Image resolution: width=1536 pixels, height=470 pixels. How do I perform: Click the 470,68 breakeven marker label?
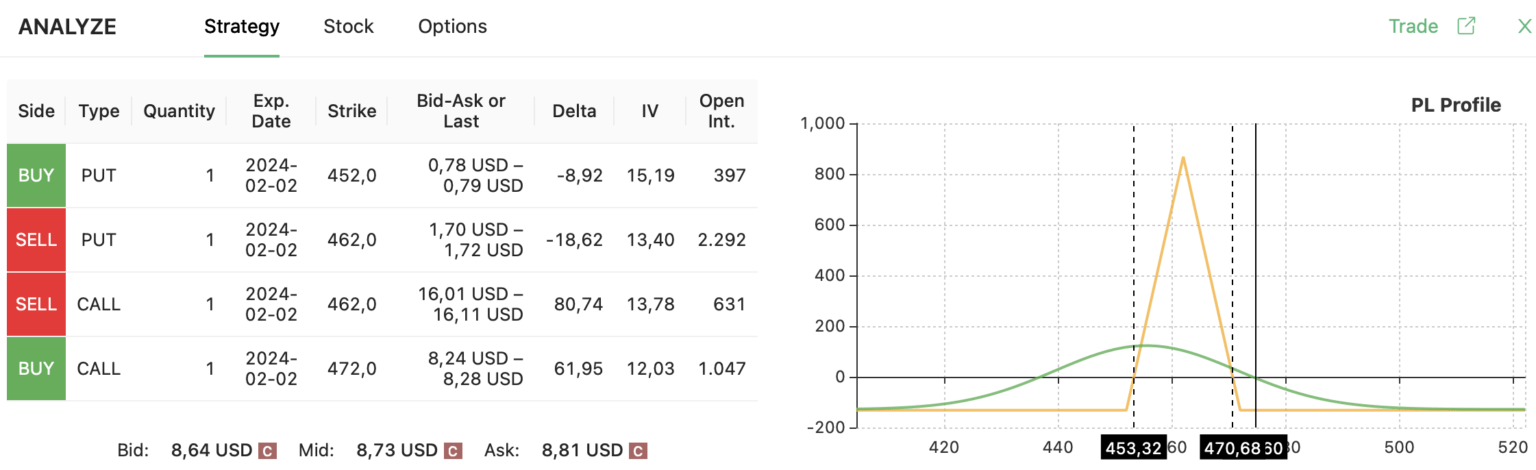(x=1231, y=448)
